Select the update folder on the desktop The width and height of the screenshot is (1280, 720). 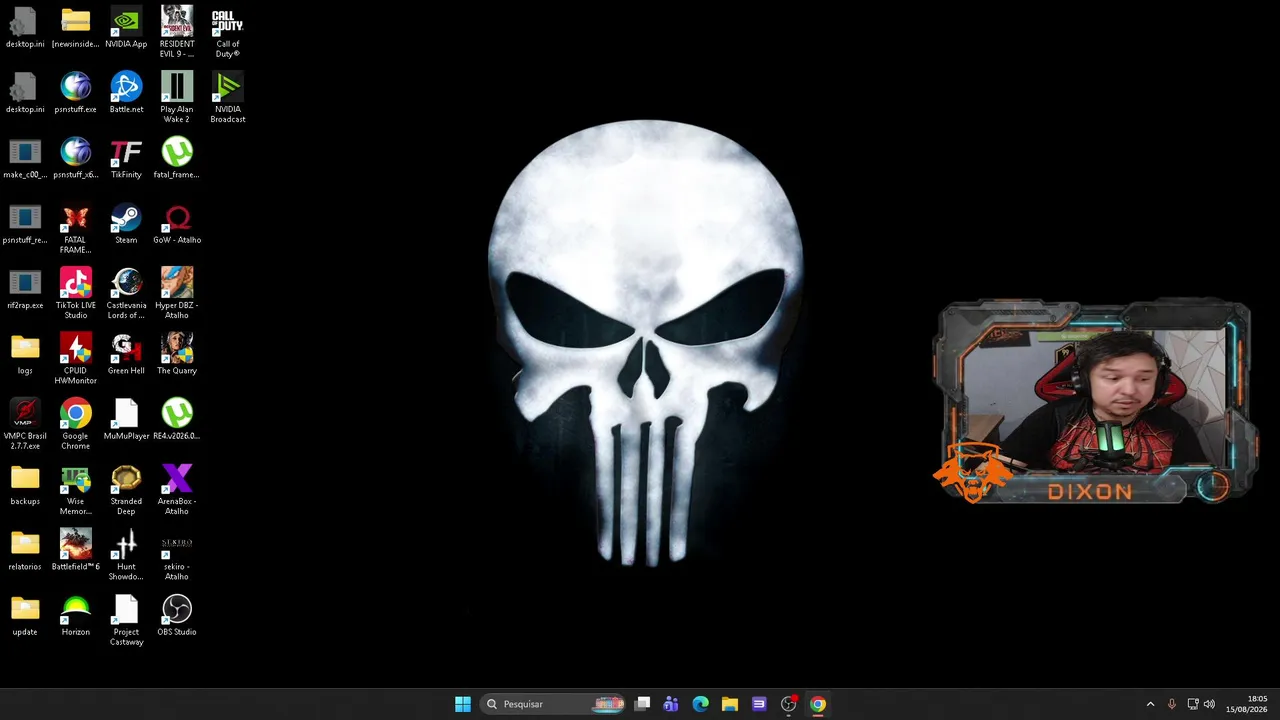(x=25, y=616)
